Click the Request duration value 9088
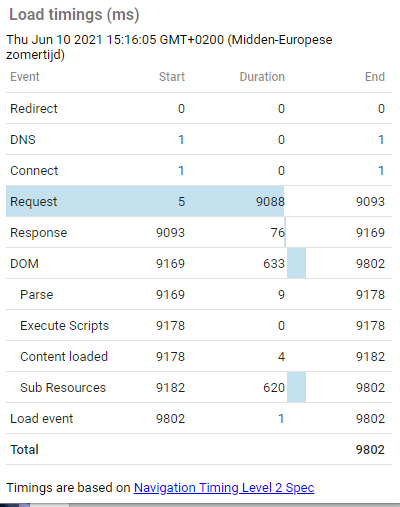400x507 pixels. click(x=270, y=202)
